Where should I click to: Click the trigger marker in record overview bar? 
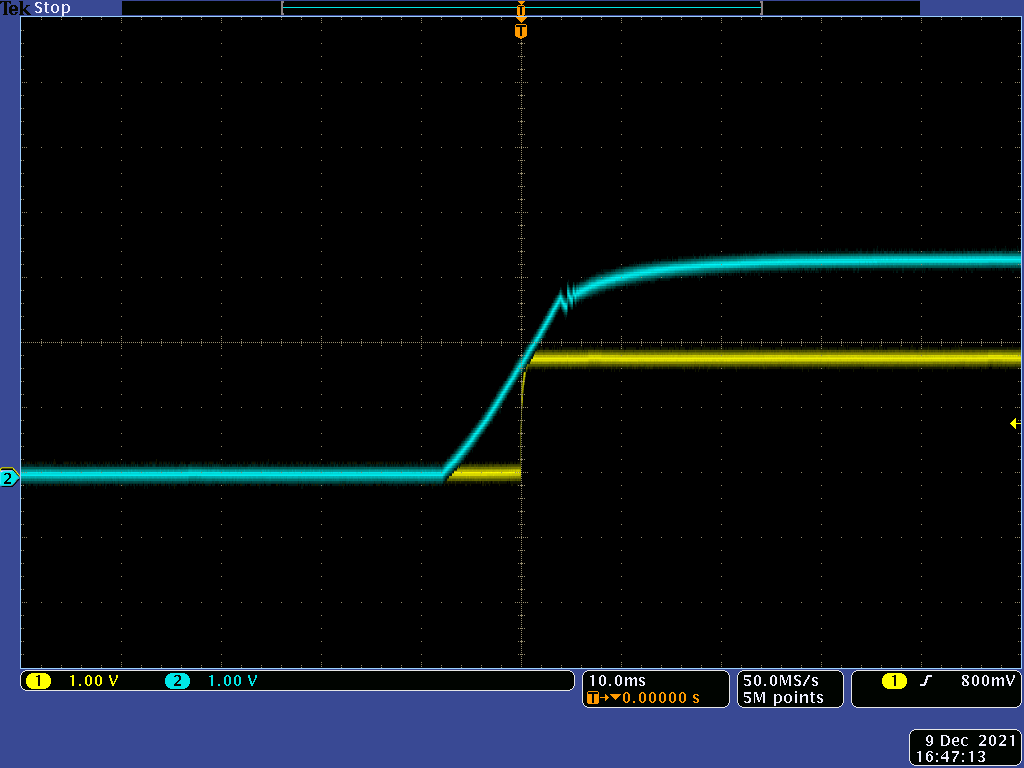[520, 9]
